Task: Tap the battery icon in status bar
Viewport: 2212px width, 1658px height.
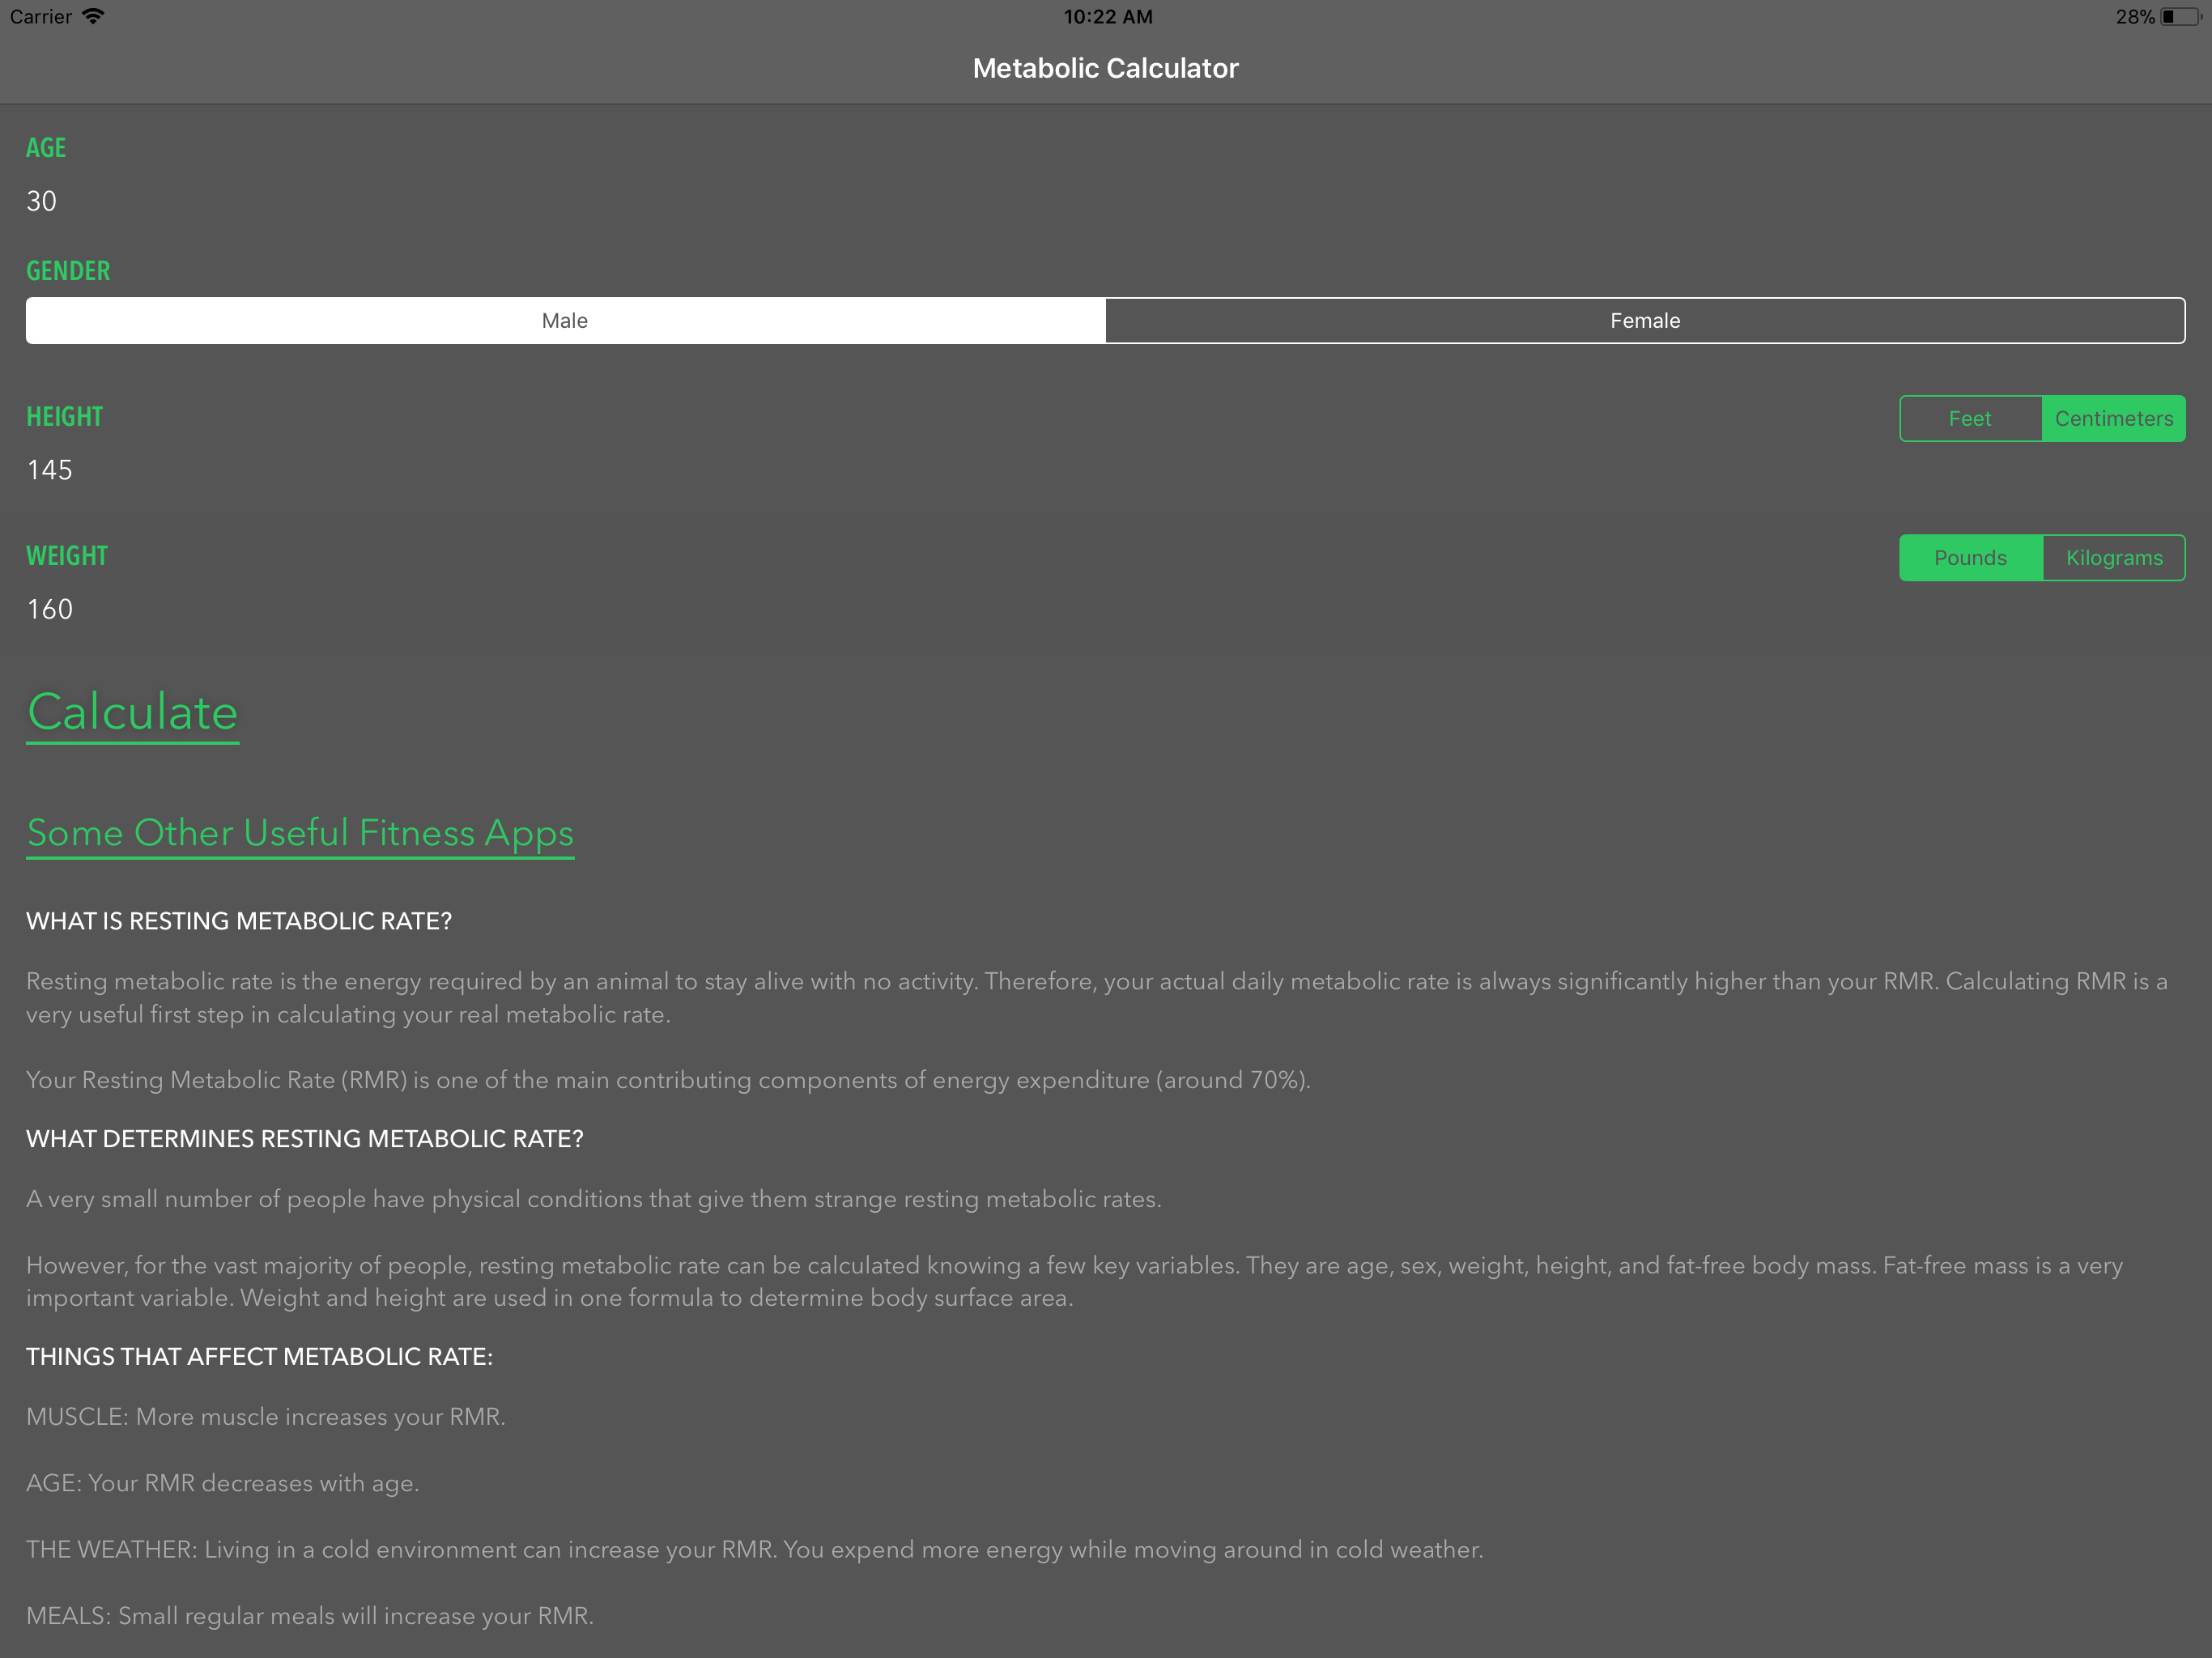Action: 2181,17
